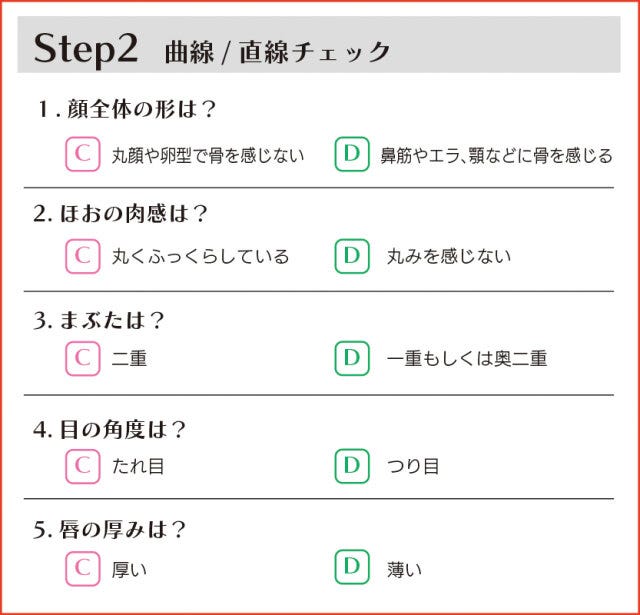Pick D box for eyelid question

pos(351,357)
